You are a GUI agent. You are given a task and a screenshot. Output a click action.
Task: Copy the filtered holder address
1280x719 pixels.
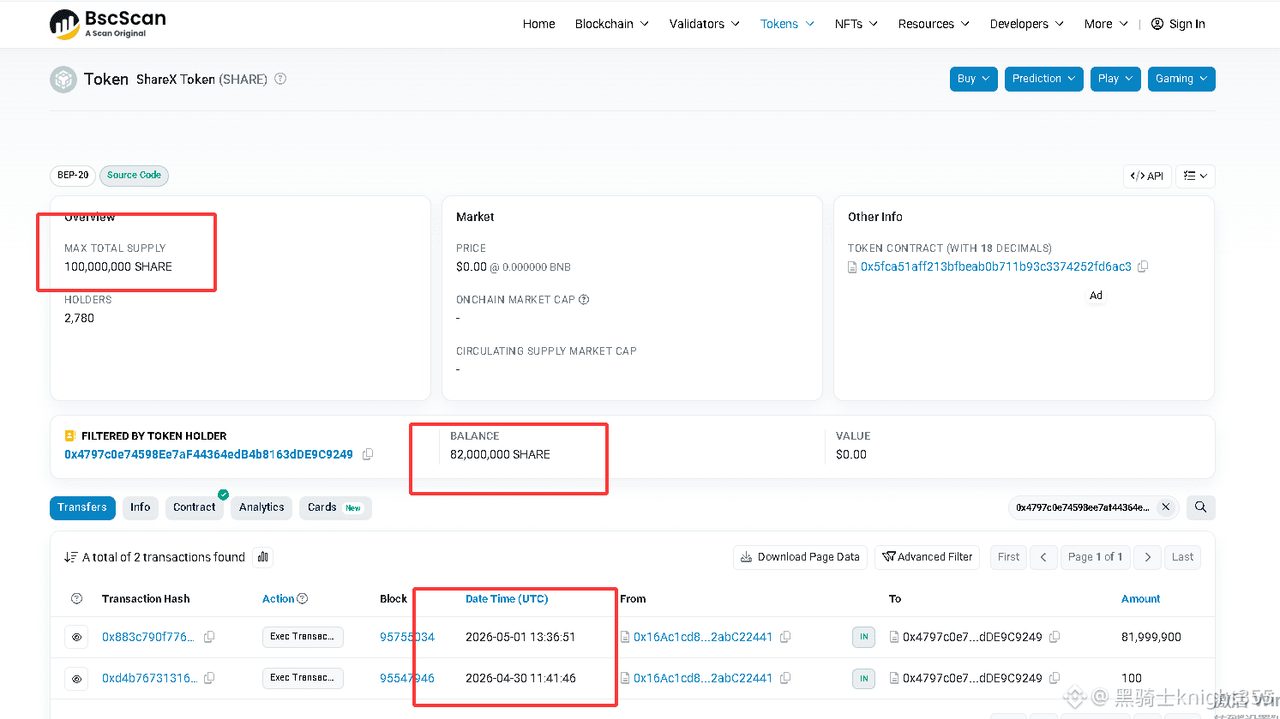368,454
